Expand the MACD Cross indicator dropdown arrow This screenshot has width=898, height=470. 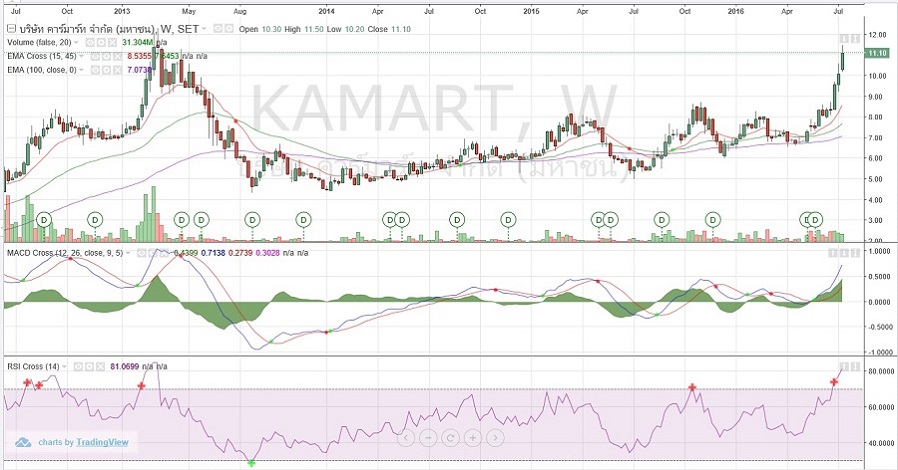pyautogui.click(x=128, y=253)
